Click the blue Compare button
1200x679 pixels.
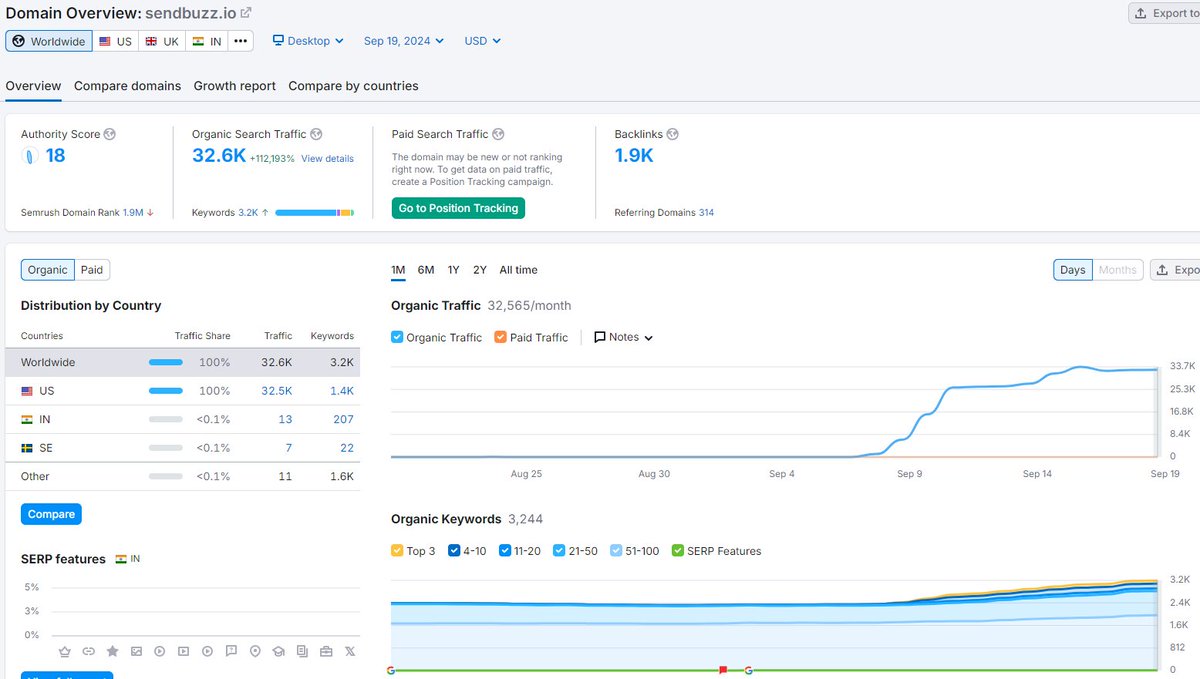click(x=51, y=514)
